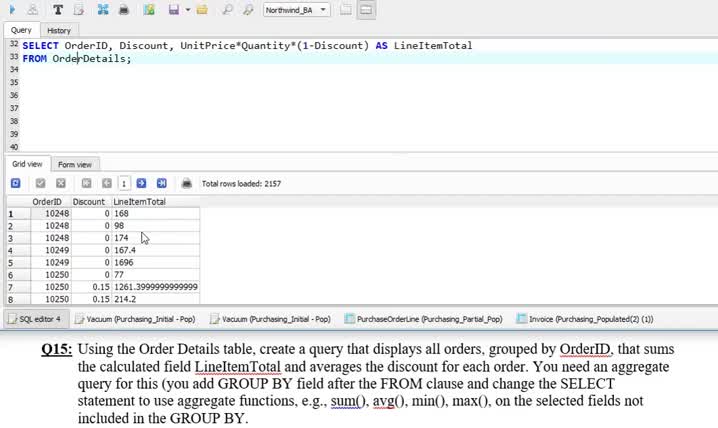Open the Northwind_BA database dropdown
The image size is (718, 428).
pos(294,10)
